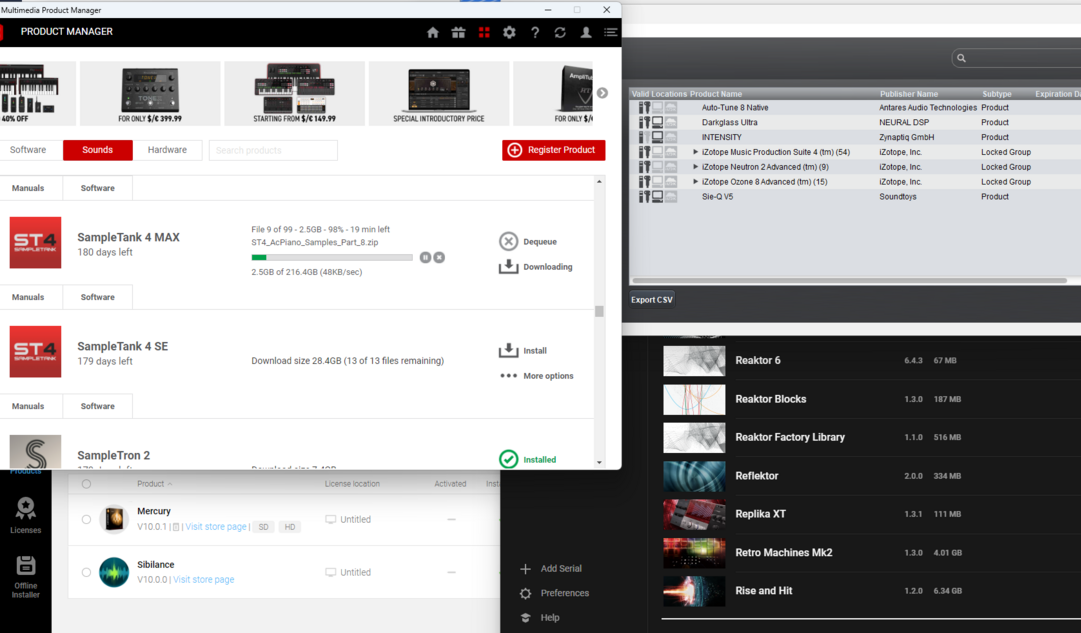
Task: Click the Product Manager vertical scrollbar thumb
Action: coord(599,311)
